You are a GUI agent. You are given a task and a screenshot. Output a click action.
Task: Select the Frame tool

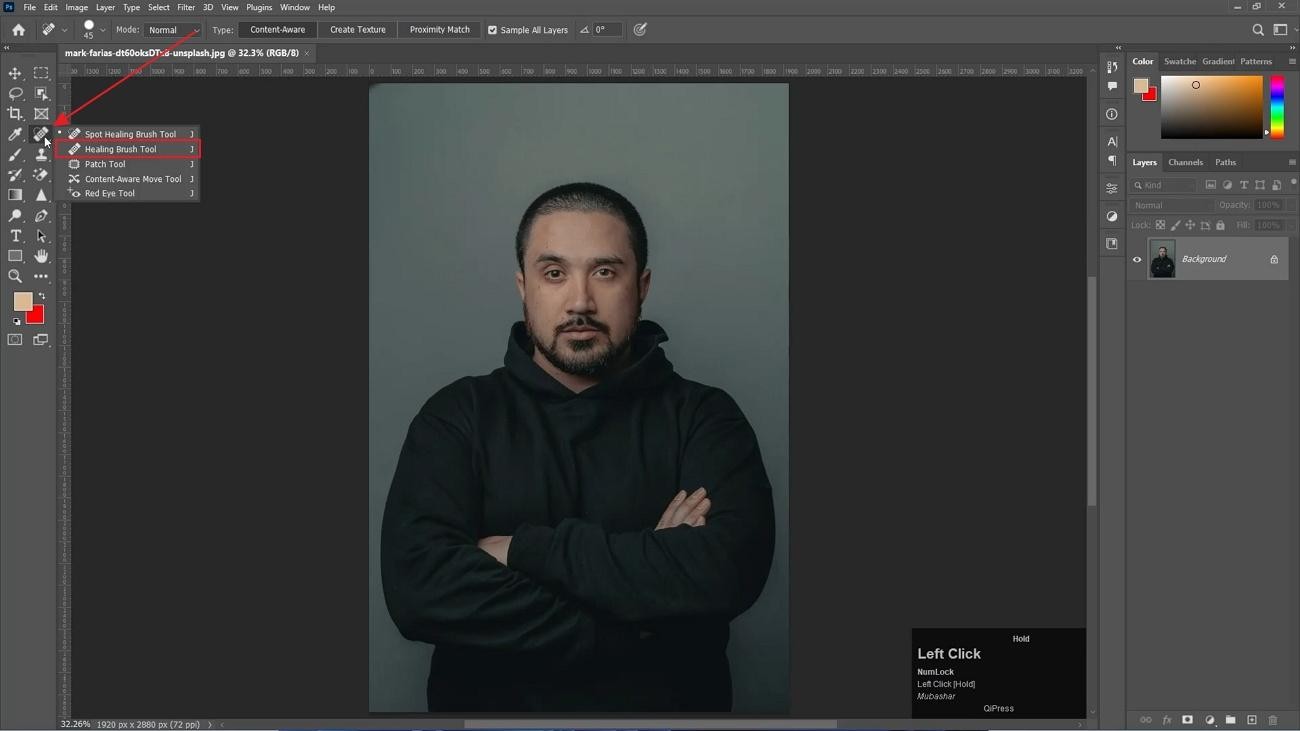tap(41, 114)
